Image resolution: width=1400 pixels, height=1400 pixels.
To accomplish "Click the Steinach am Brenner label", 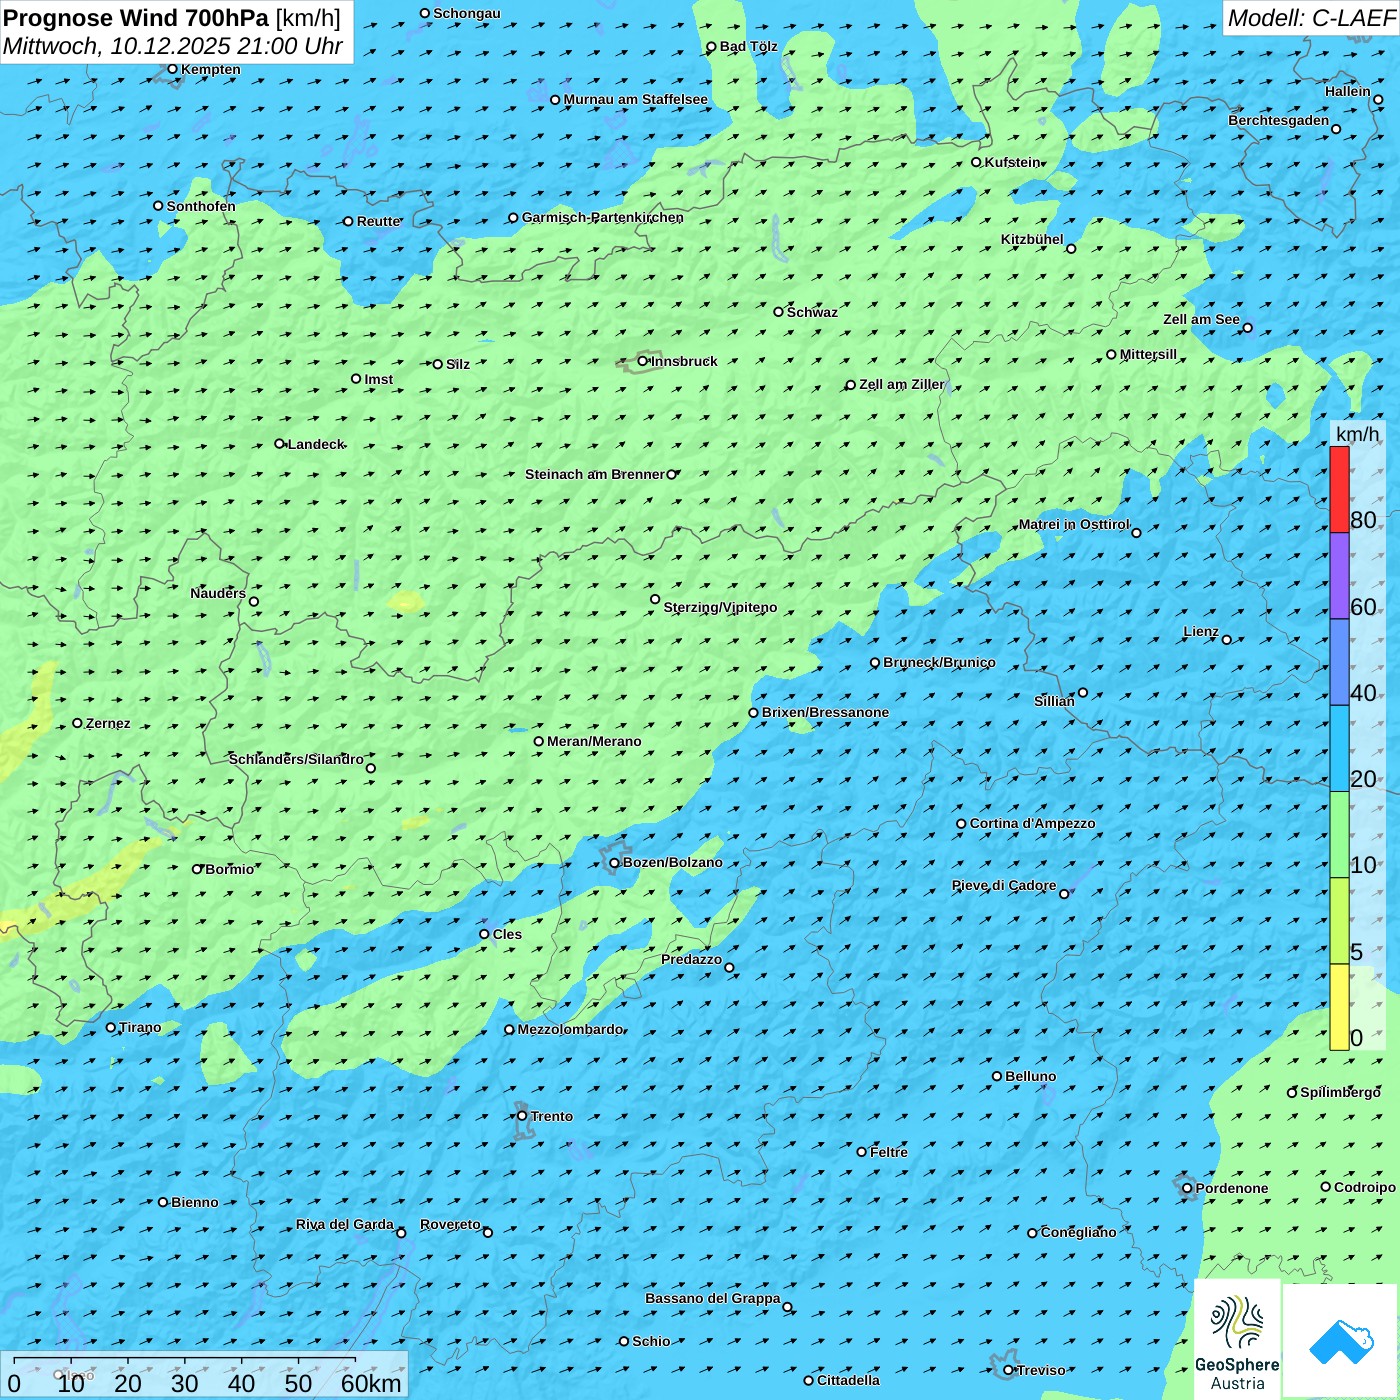I will [x=595, y=474].
